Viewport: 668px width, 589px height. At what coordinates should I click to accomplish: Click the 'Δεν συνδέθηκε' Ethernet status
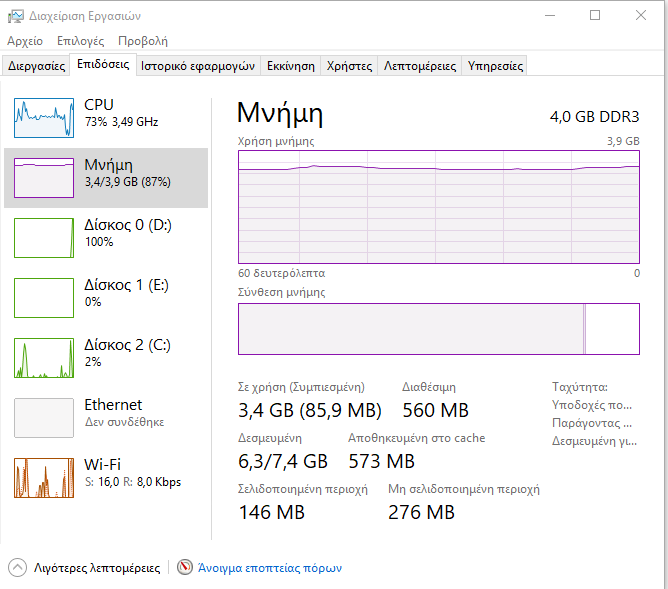pyautogui.click(x=124, y=422)
